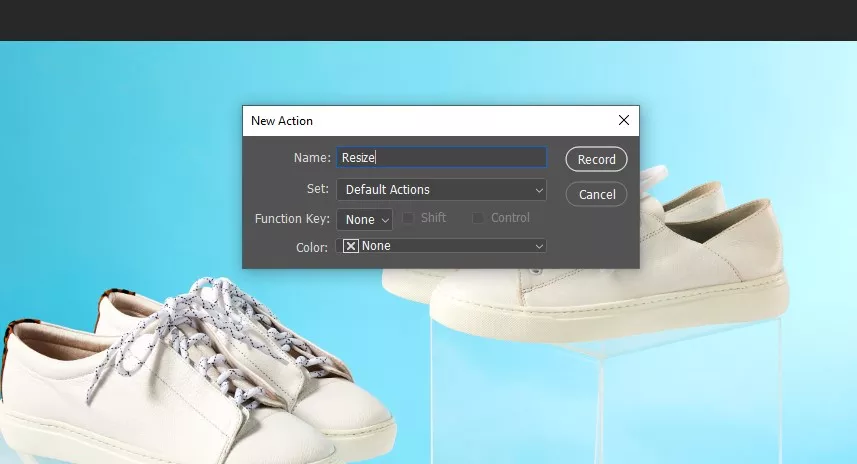The width and height of the screenshot is (857, 464).
Task: Close the New Action dialog
Action: click(624, 120)
